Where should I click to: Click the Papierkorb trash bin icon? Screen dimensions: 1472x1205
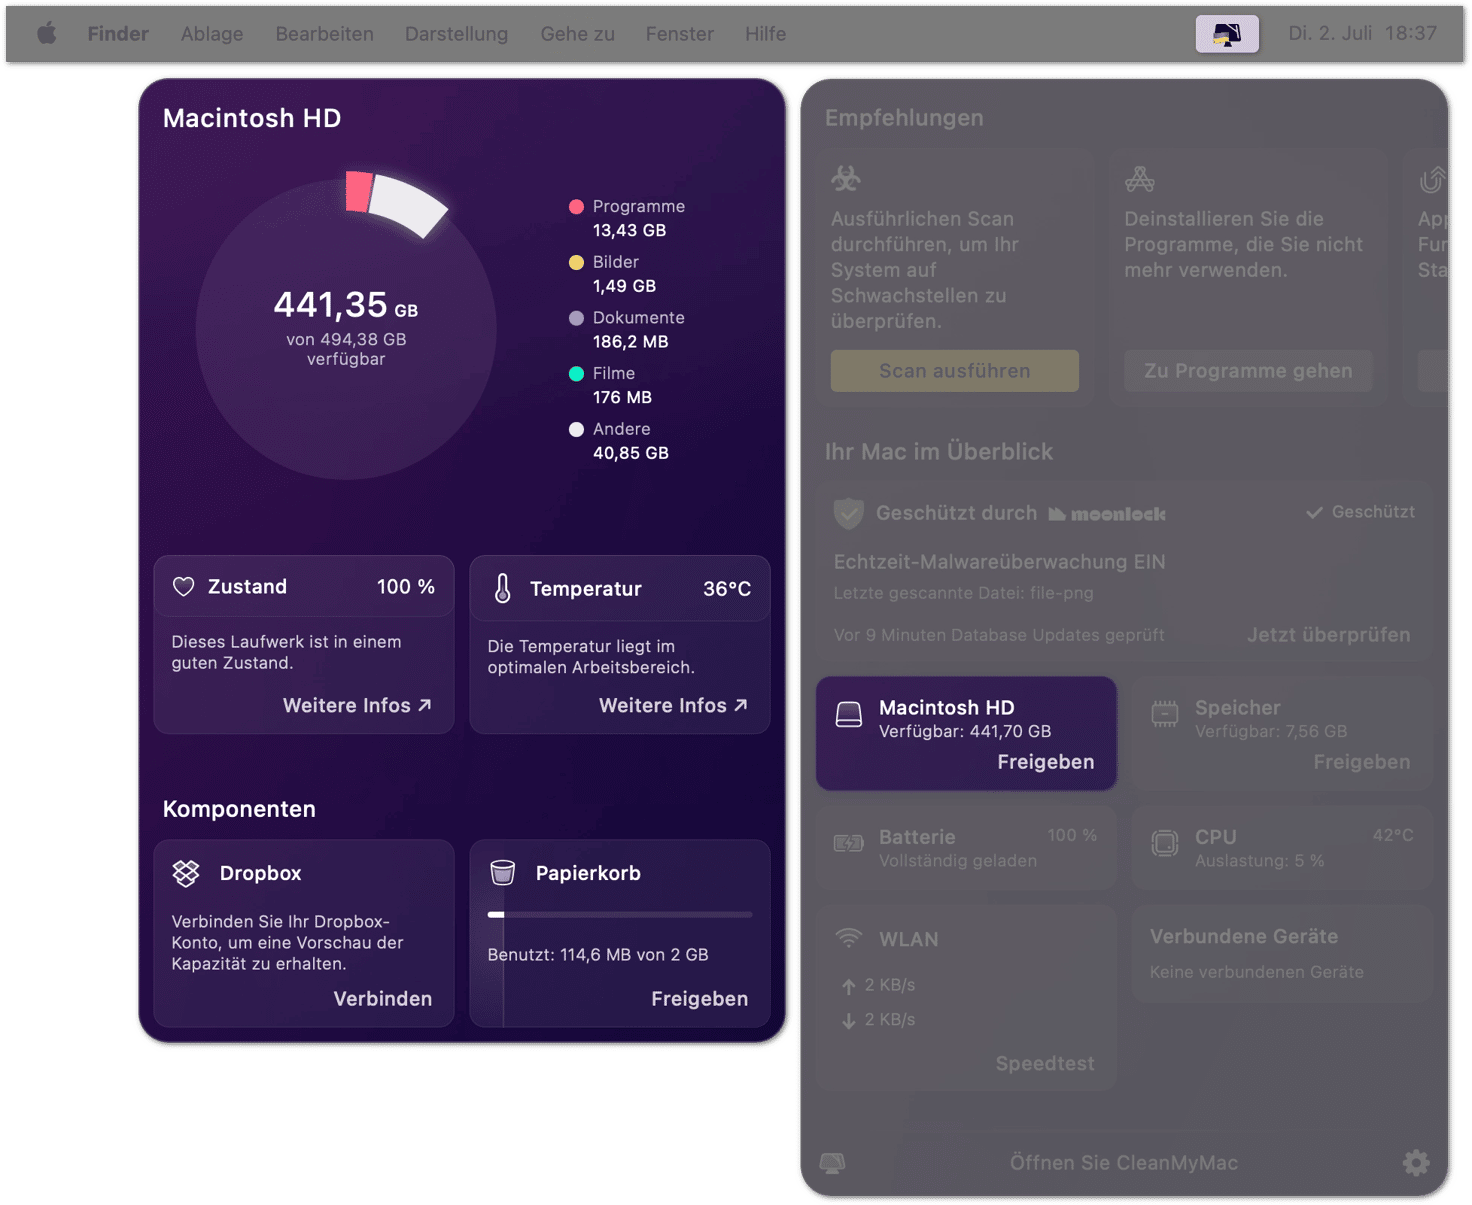503,873
